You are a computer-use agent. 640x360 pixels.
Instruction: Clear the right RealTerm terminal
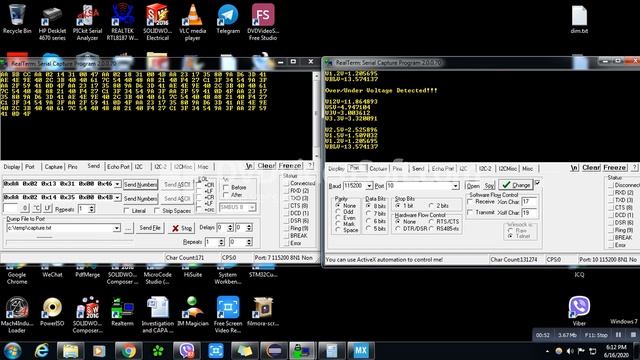591,168
